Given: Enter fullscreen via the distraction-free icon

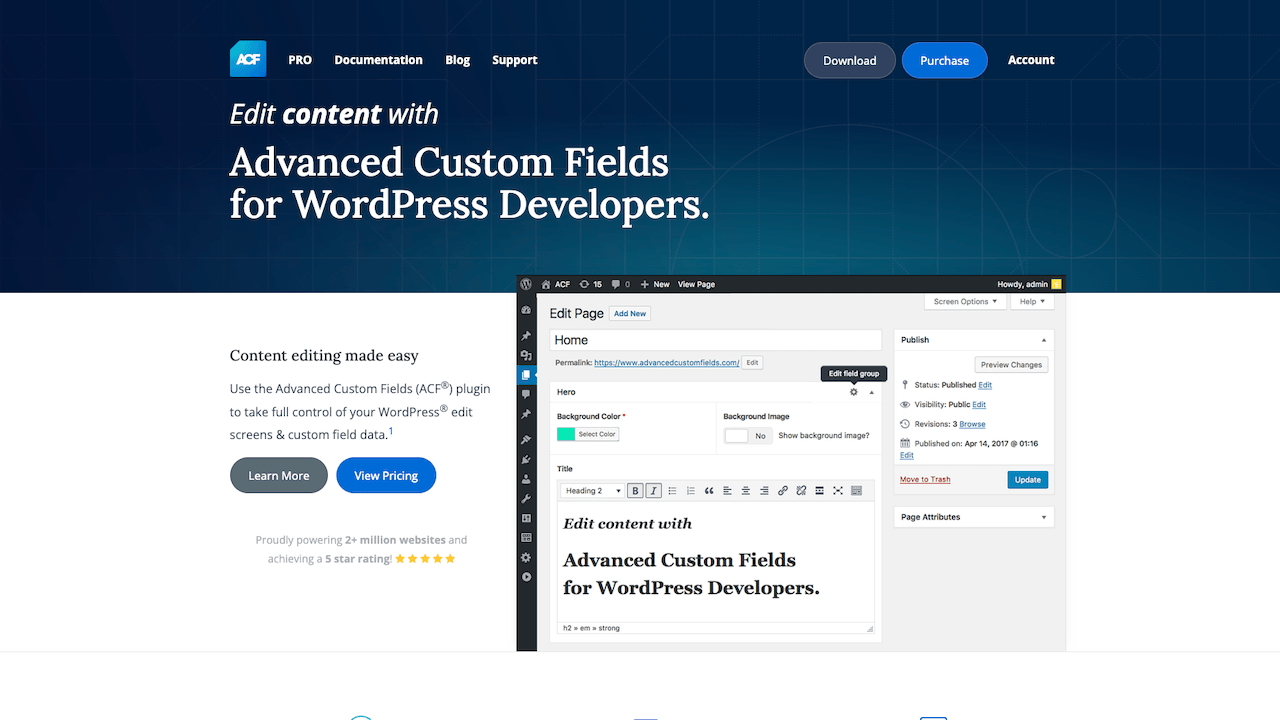Looking at the screenshot, I should pyautogui.click(x=838, y=491).
